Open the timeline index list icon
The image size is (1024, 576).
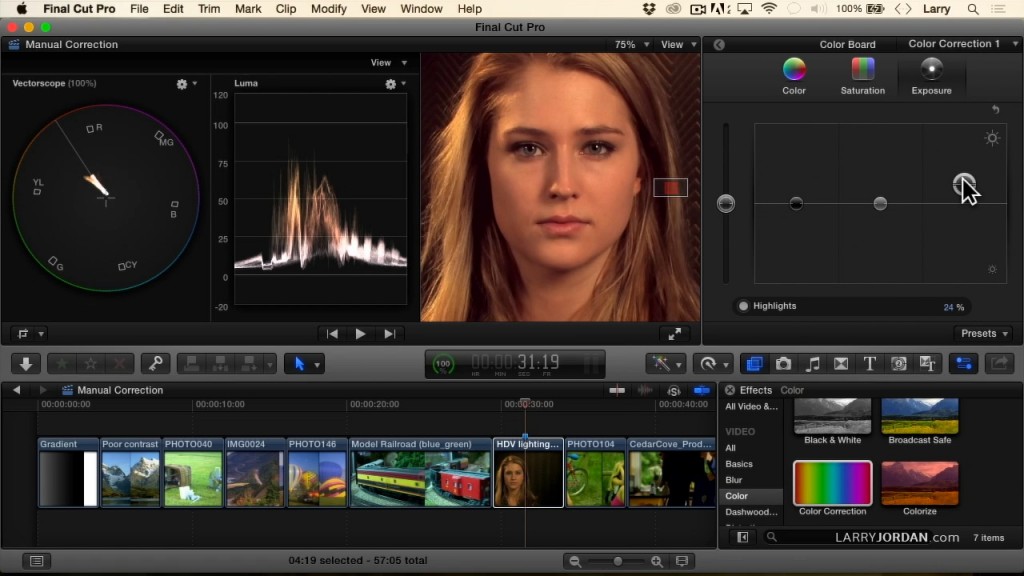pos(37,561)
